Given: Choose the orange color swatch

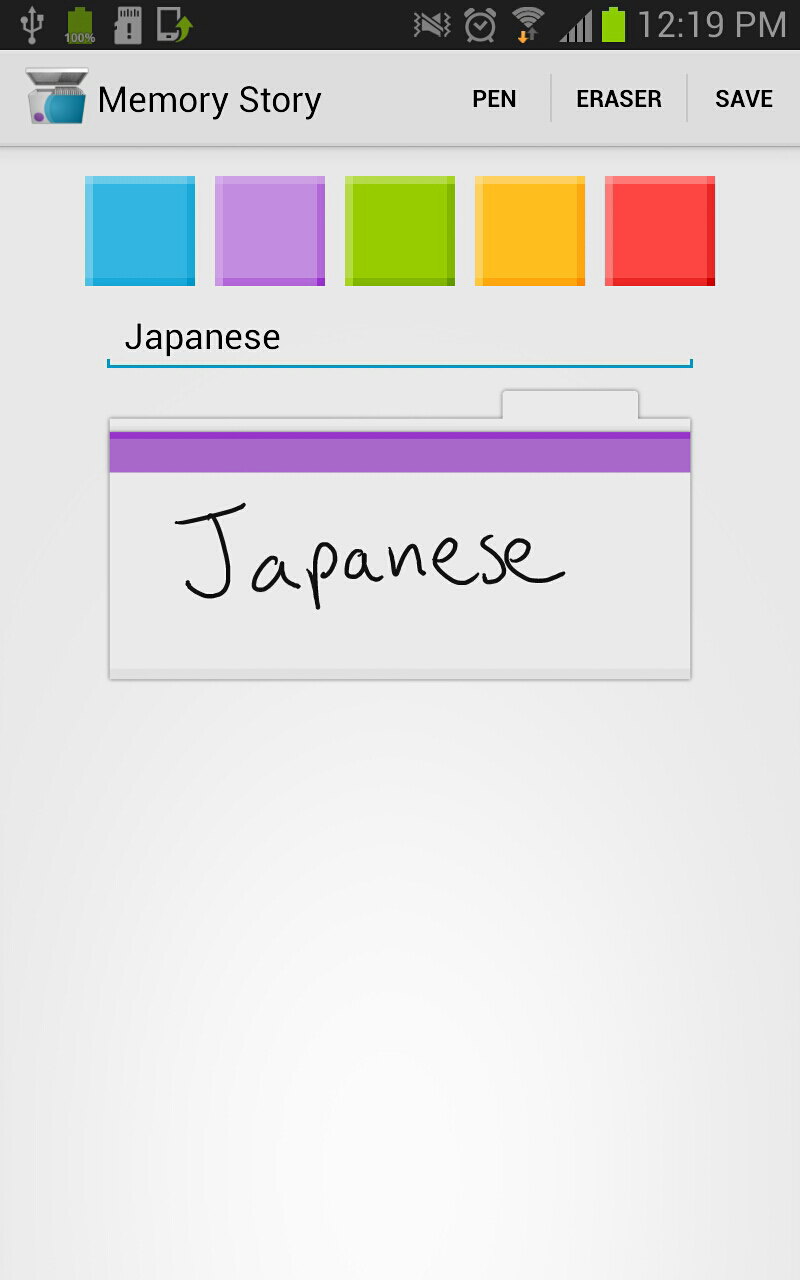Looking at the screenshot, I should (530, 231).
